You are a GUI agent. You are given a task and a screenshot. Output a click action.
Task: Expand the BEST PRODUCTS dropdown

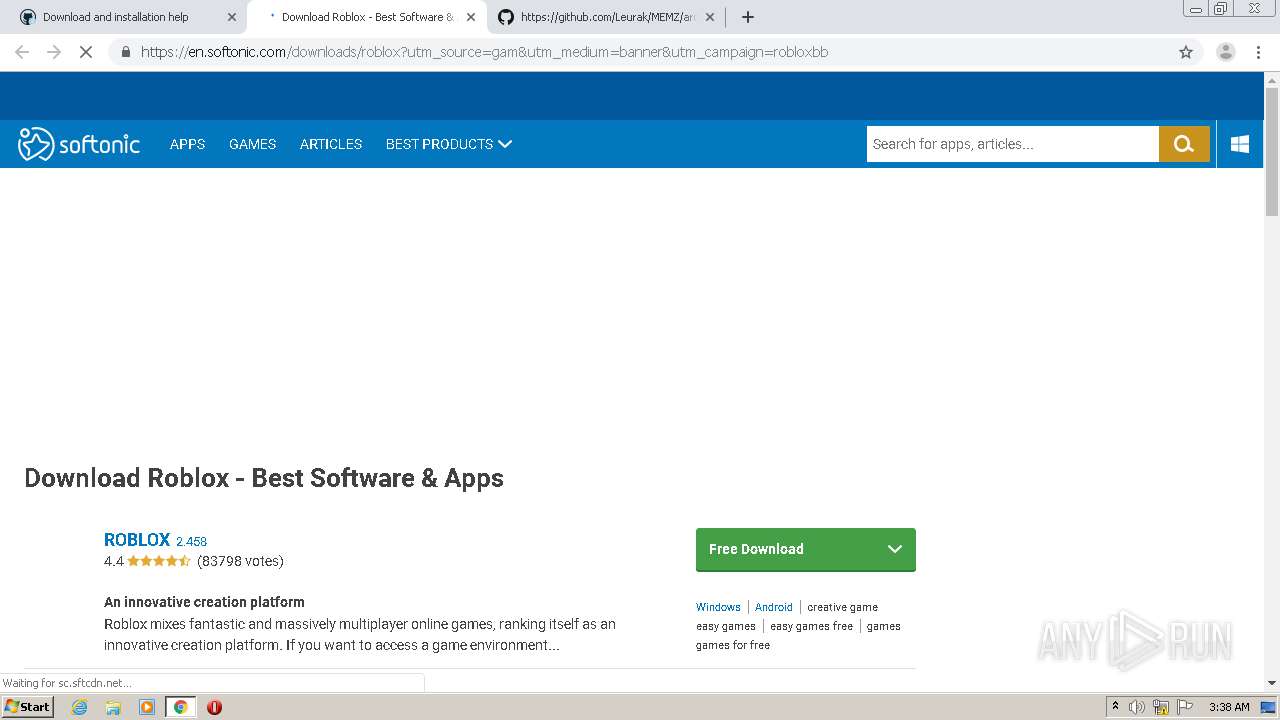click(449, 144)
